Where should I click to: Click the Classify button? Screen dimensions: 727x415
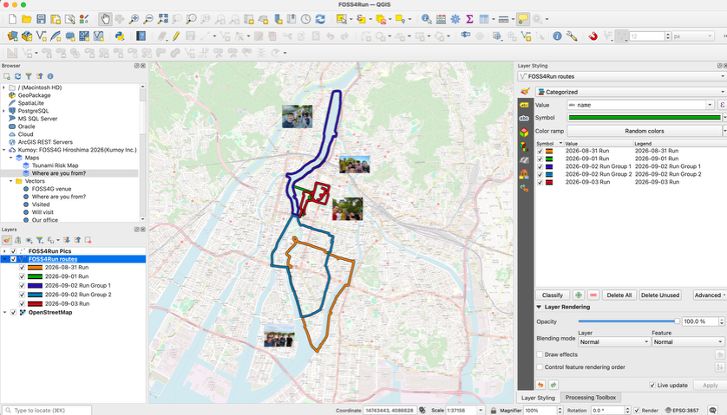point(552,295)
